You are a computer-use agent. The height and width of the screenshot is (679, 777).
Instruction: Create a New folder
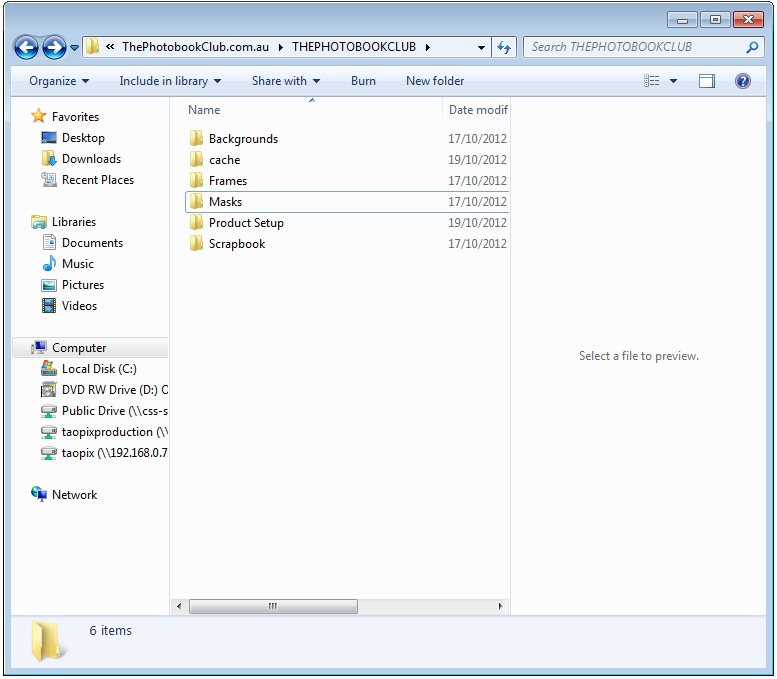[435, 81]
